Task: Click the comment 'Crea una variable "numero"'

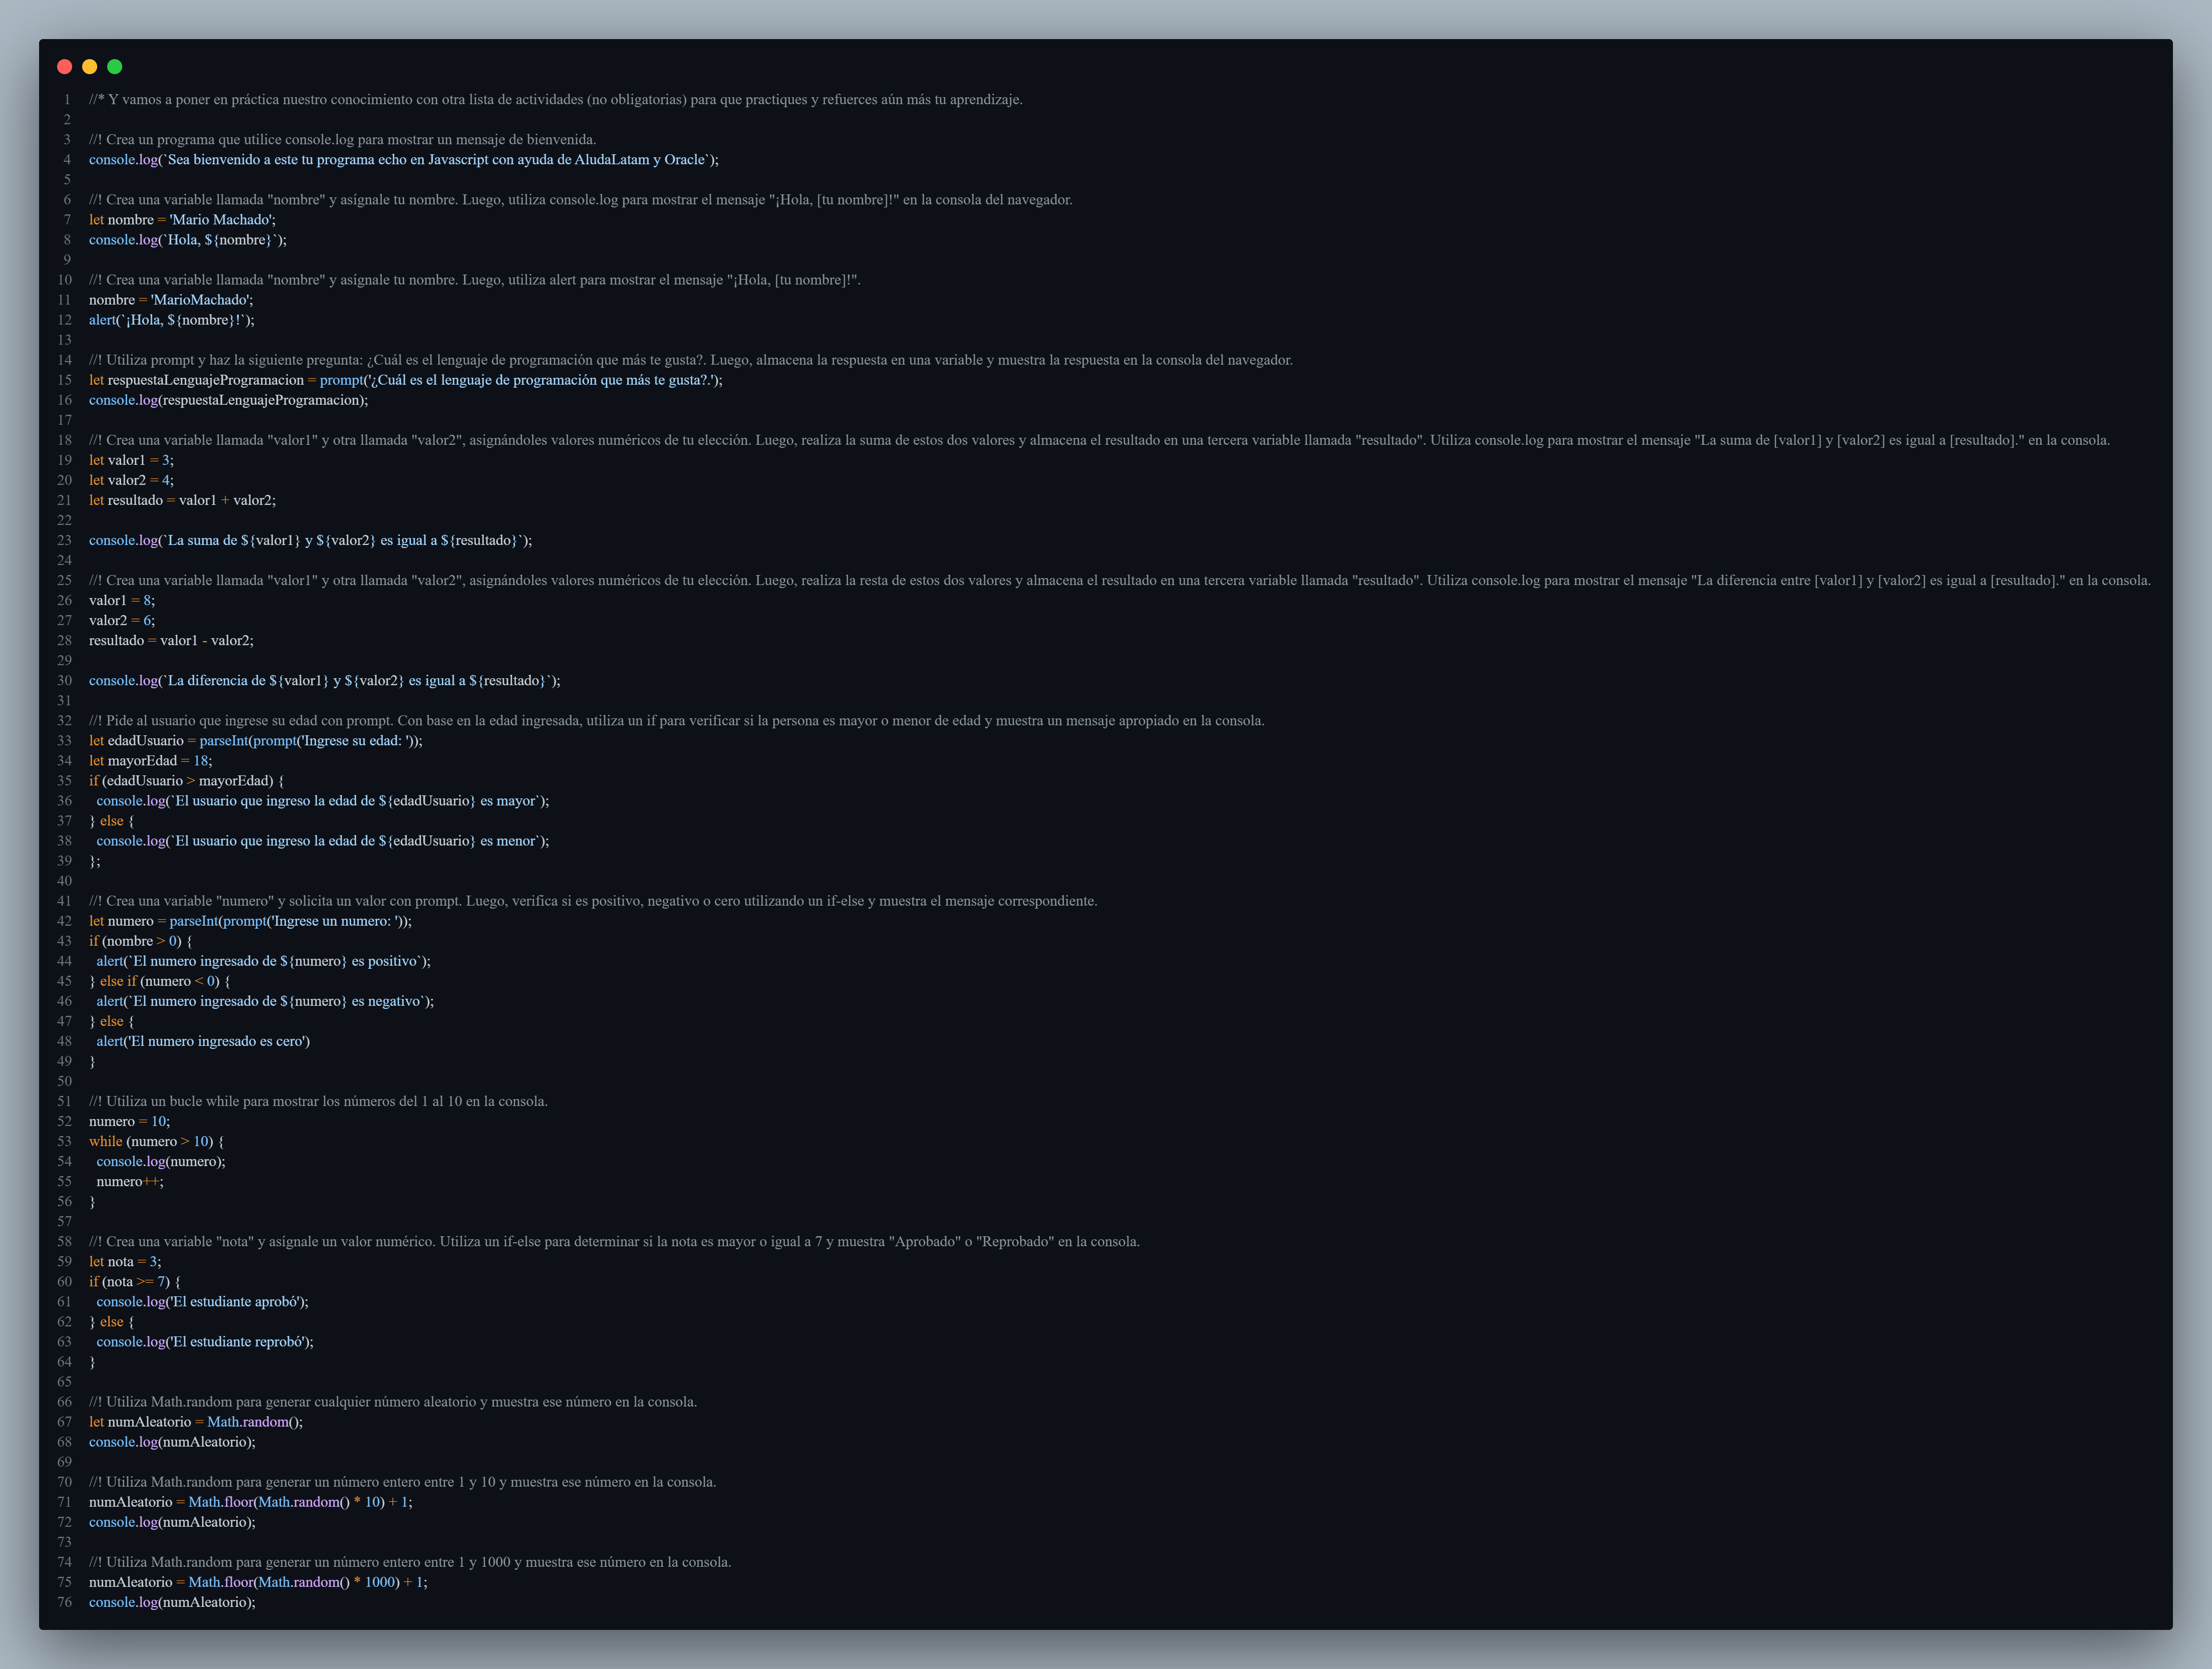Action: click(593, 901)
